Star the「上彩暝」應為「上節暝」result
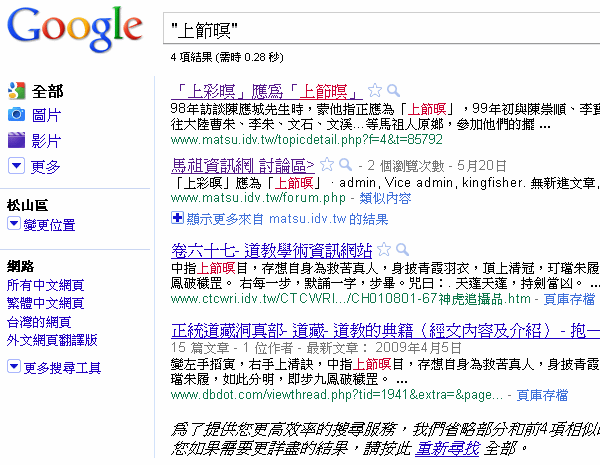The image size is (600, 465). click(375, 91)
